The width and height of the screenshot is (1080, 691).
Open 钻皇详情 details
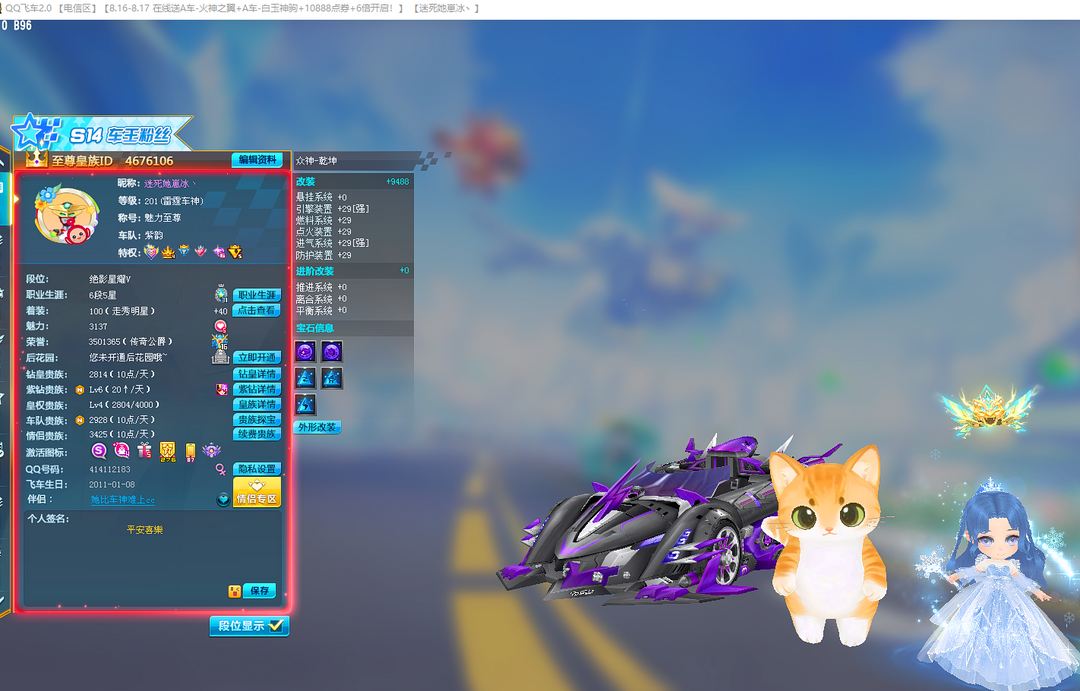(257, 374)
